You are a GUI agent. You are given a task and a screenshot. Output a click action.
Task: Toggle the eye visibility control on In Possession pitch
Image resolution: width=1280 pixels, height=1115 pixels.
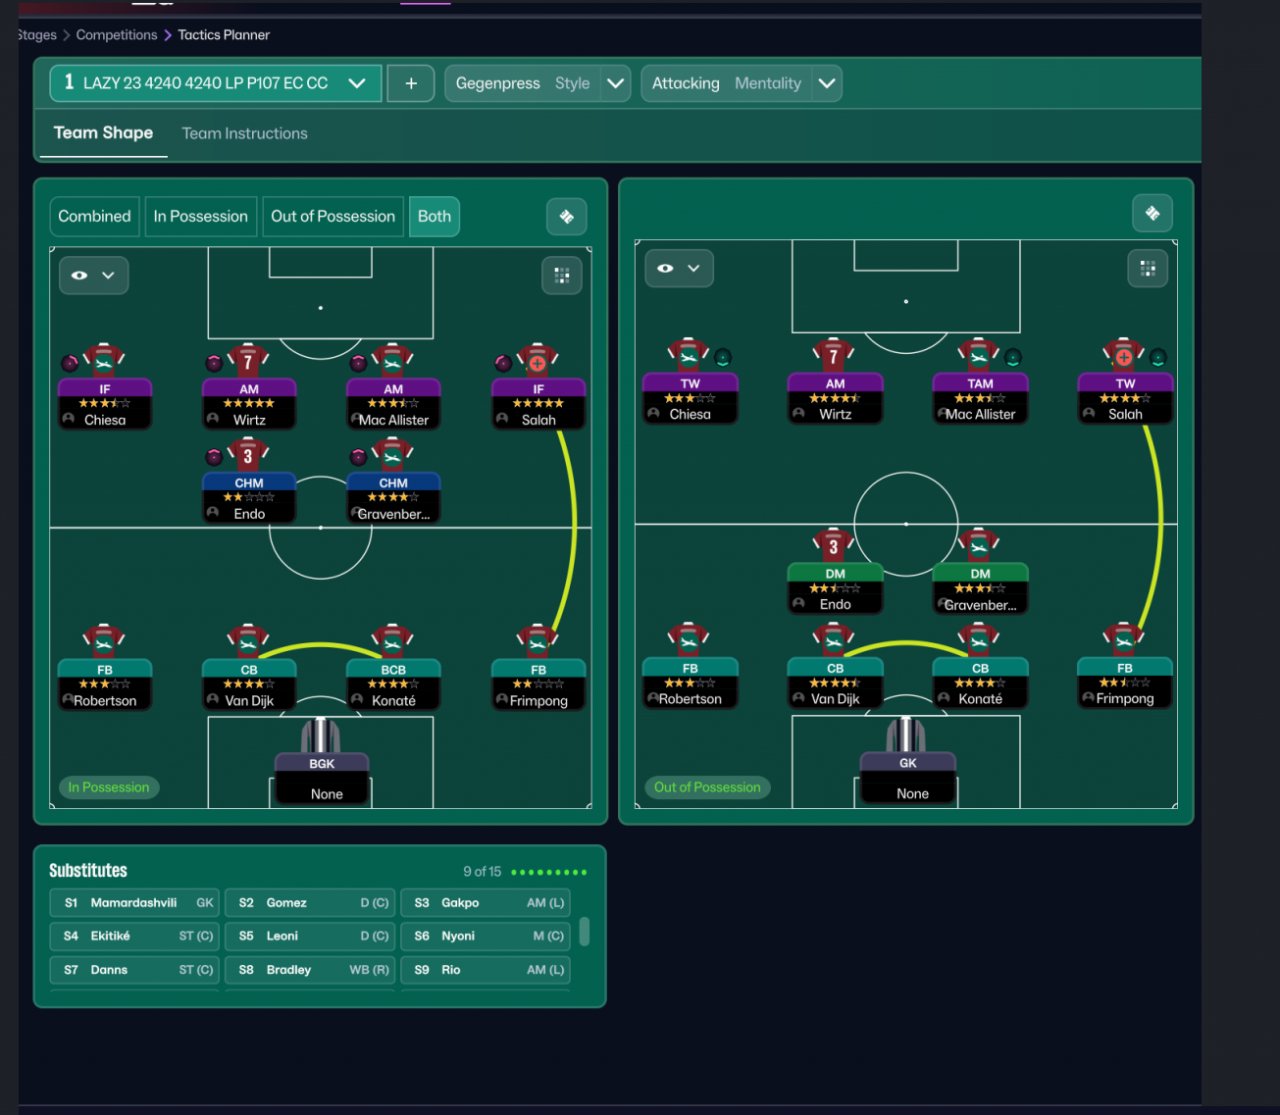click(x=93, y=275)
